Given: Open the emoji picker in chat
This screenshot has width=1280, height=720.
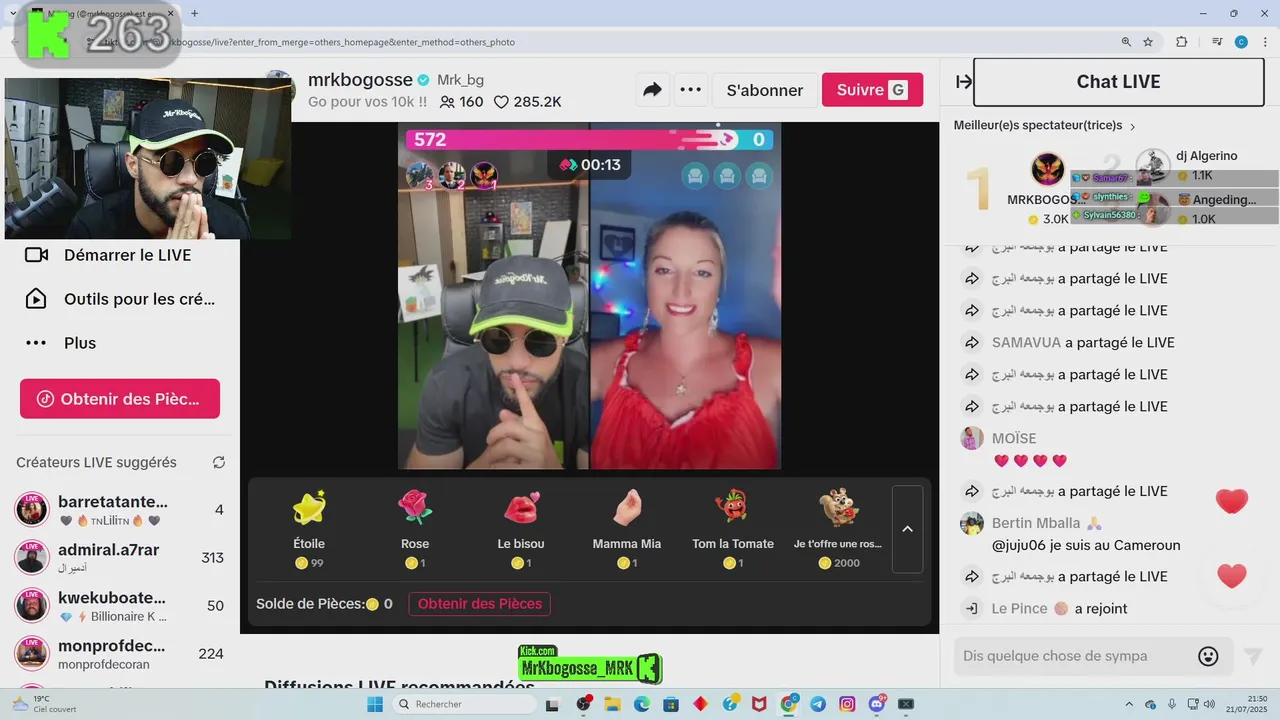Looking at the screenshot, I should coord(1208,656).
